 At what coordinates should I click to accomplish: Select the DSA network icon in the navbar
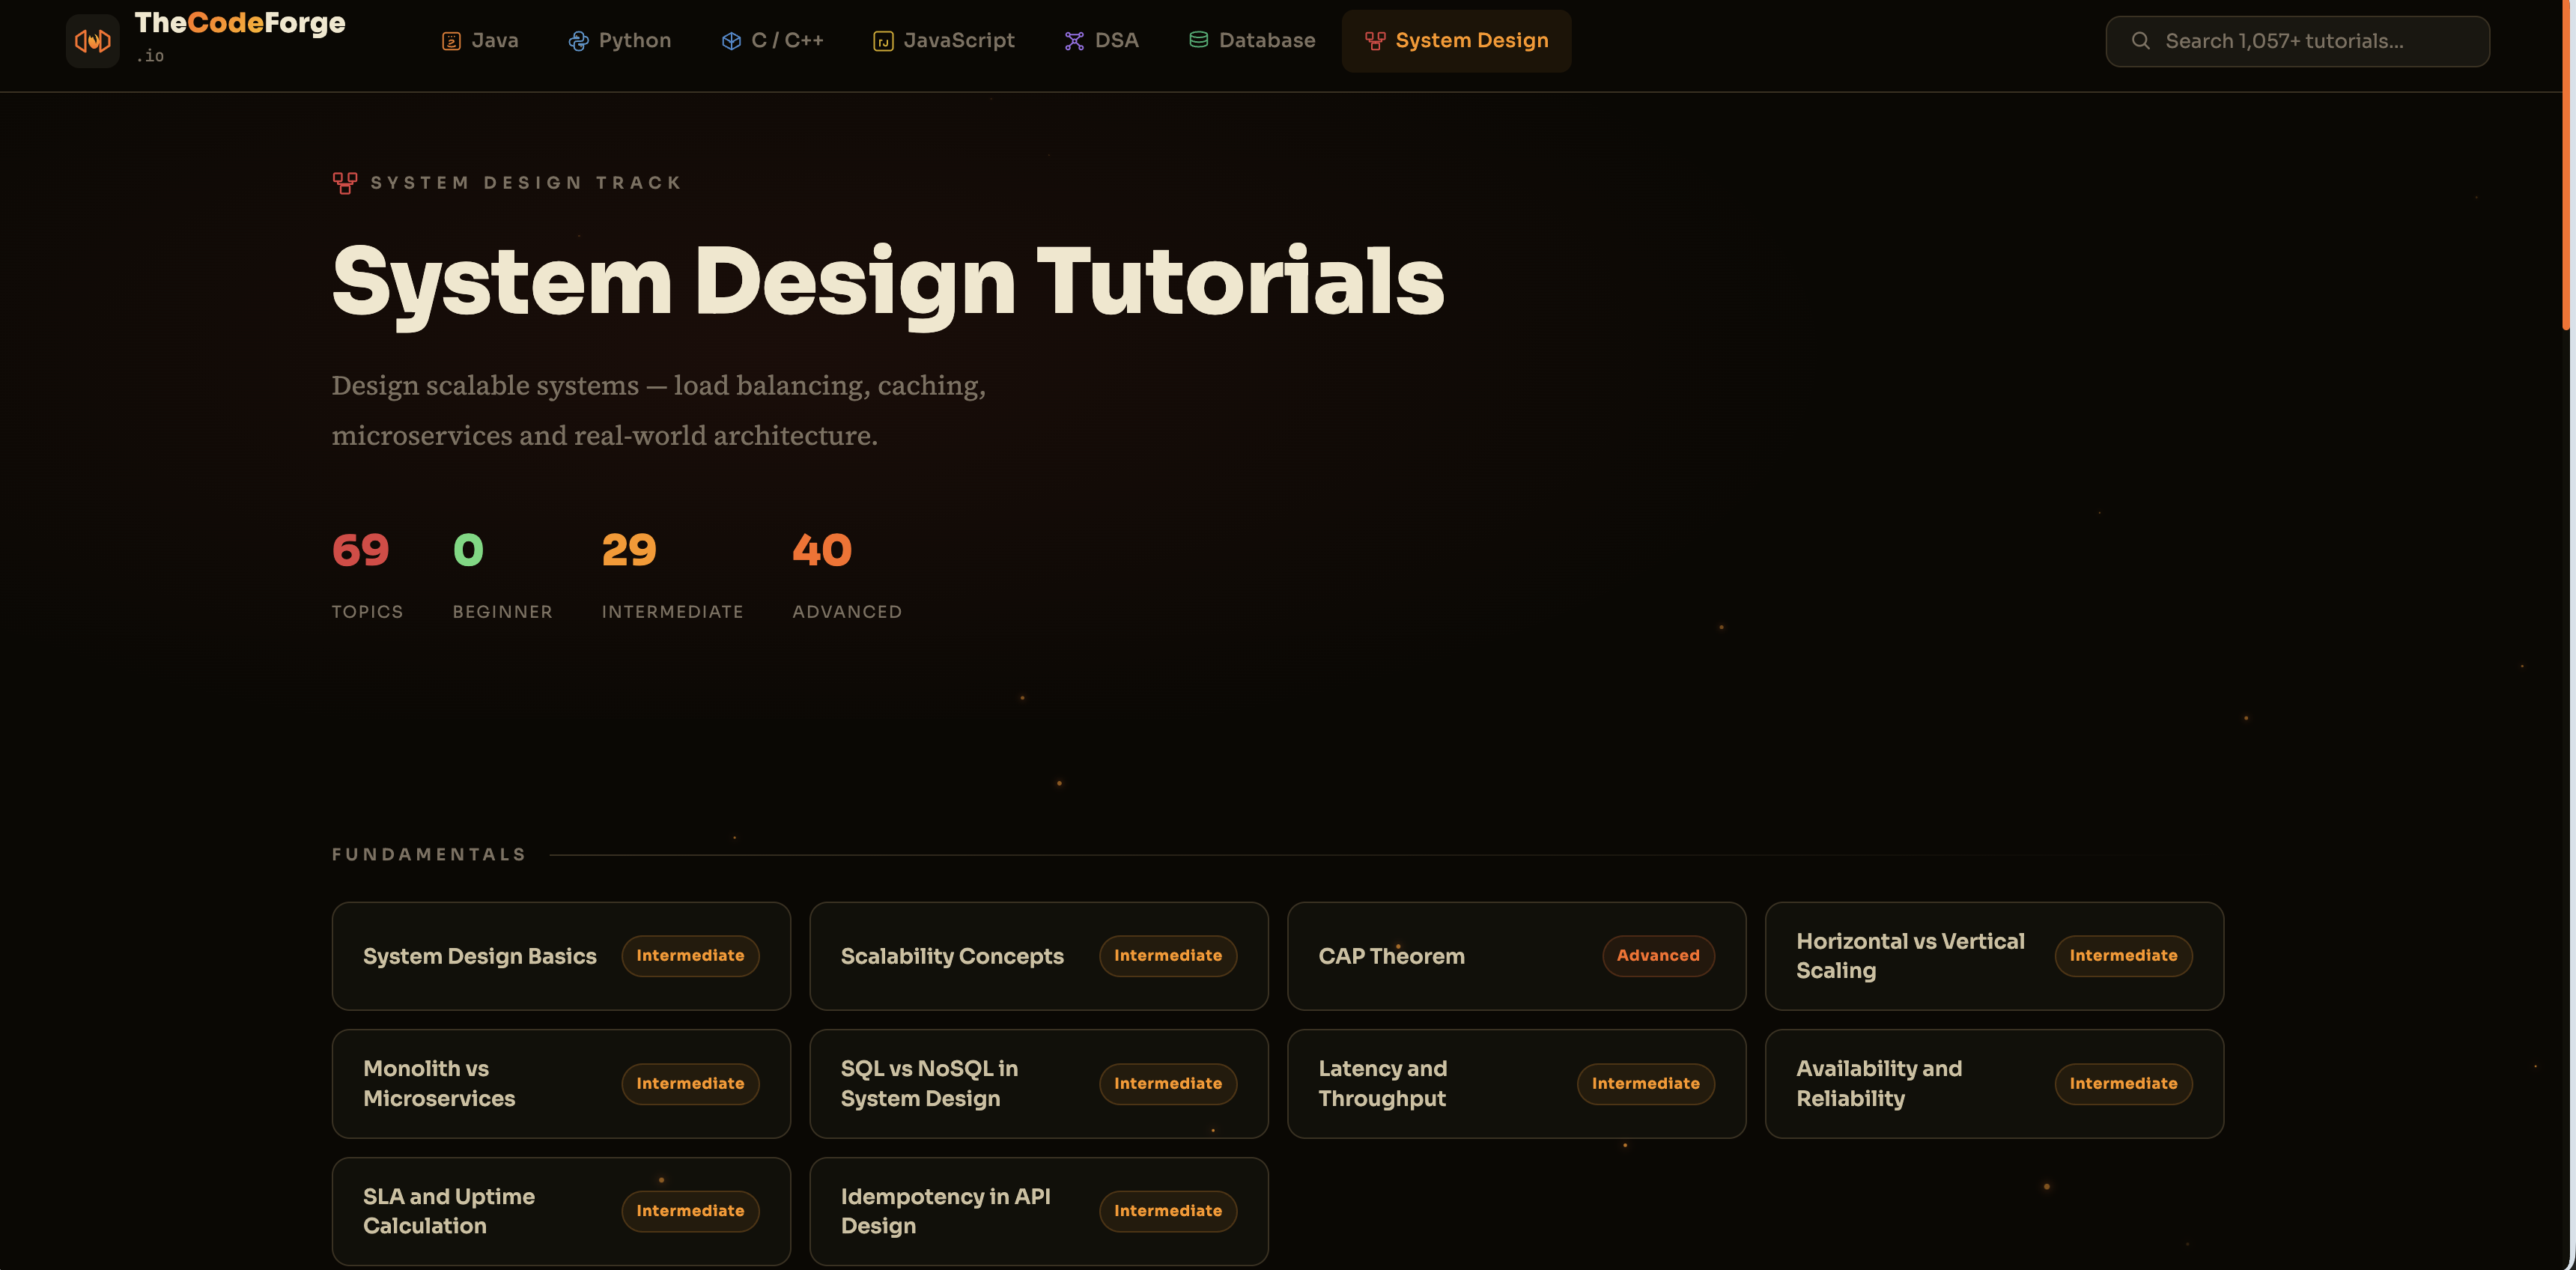1073,41
